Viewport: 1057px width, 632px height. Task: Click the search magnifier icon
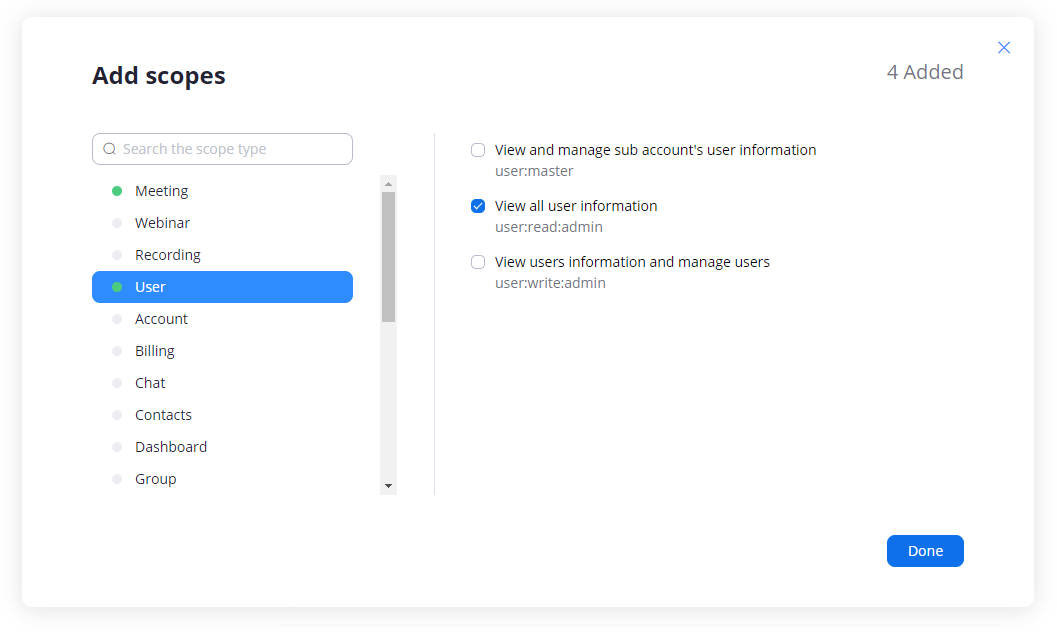coord(109,149)
